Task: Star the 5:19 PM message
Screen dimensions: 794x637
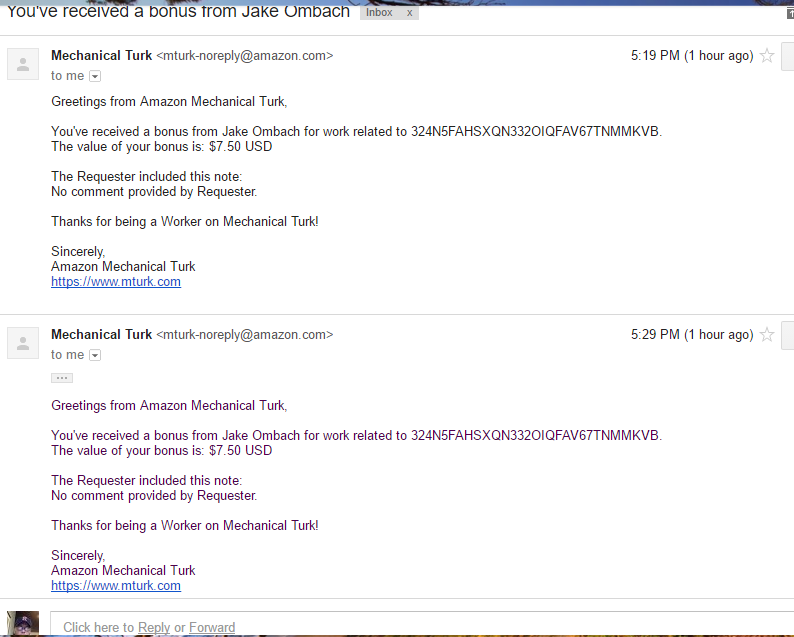Action: (767, 55)
